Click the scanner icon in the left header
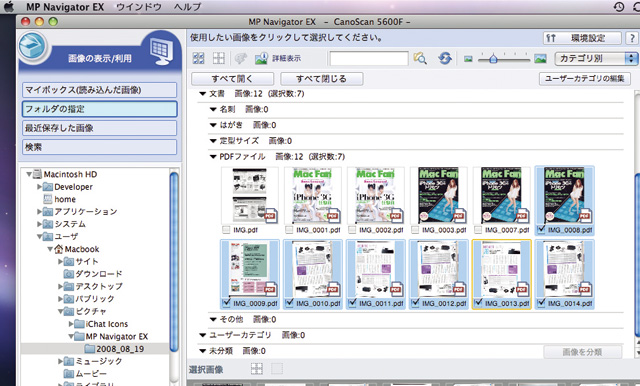 [x=33, y=47]
